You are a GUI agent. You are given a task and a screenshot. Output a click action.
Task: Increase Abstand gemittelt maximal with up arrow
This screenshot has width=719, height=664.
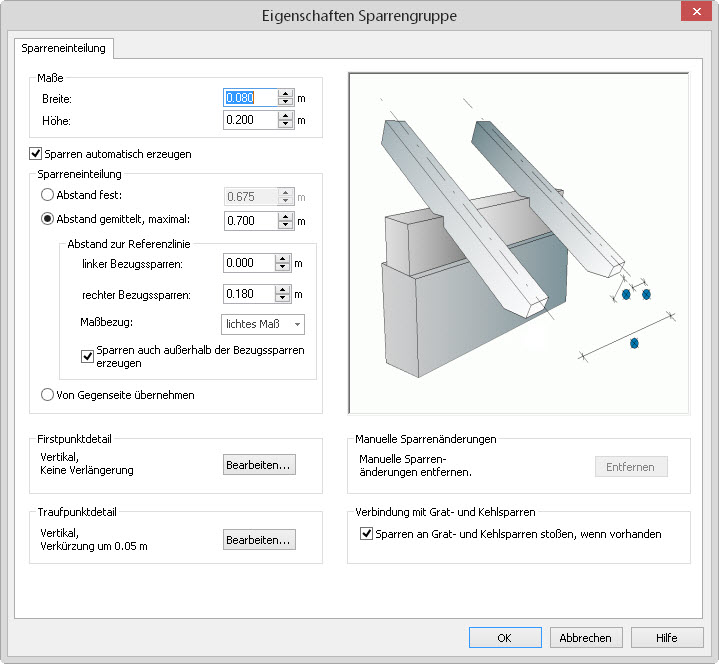[x=285, y=216]
